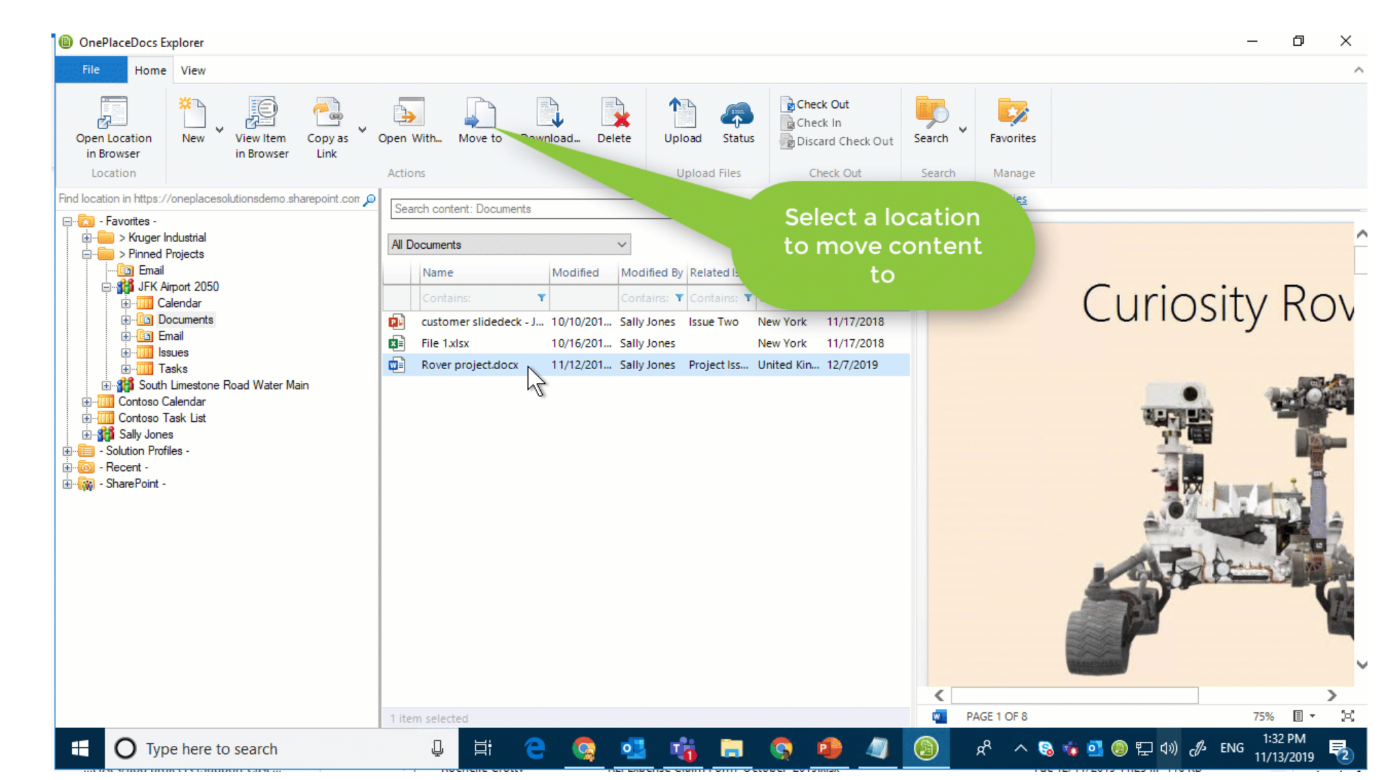
Task: Open PowerPoint from the taskbar
Action: [x=829, y=748]
